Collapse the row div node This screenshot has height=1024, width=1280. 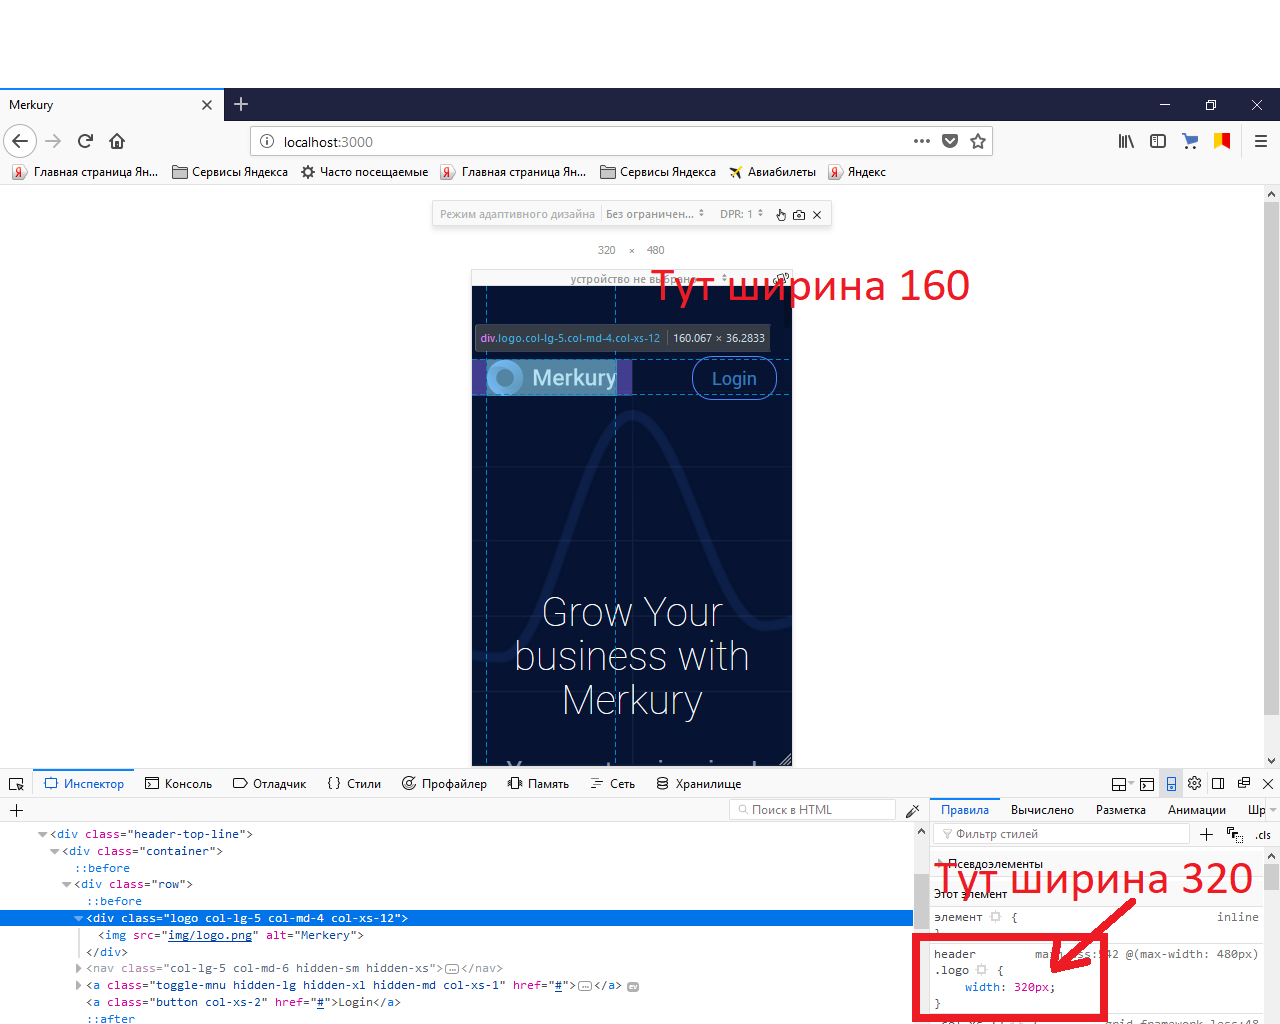(67, 884)
